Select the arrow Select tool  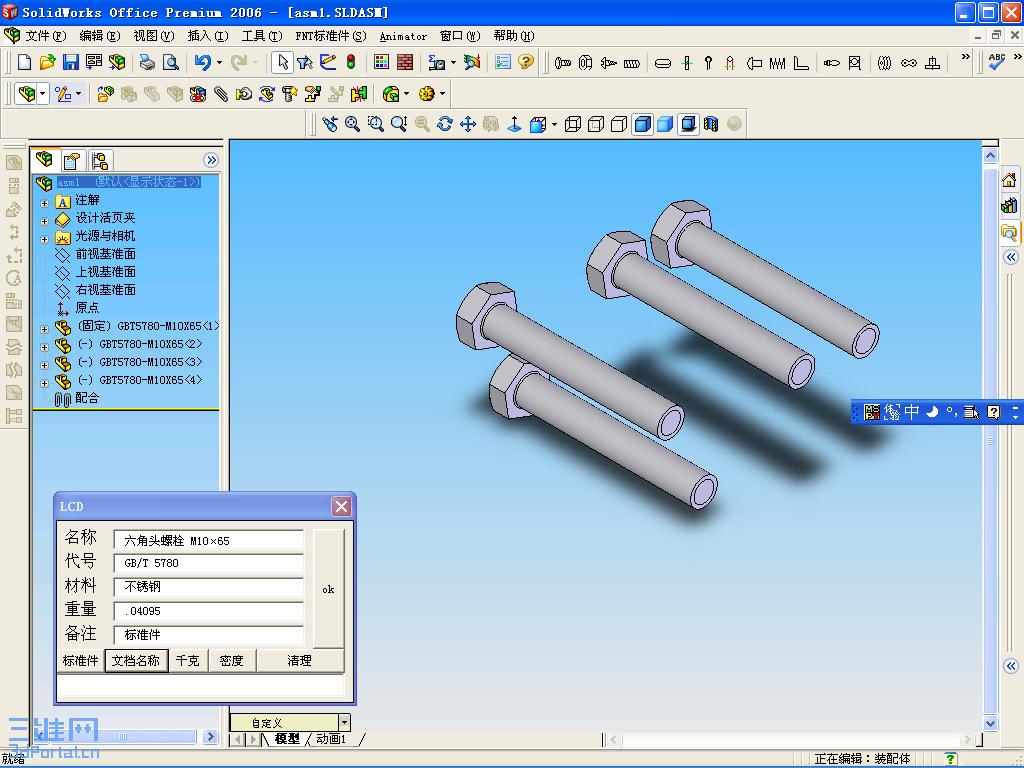pyautogui.click(x=282, y=62)
